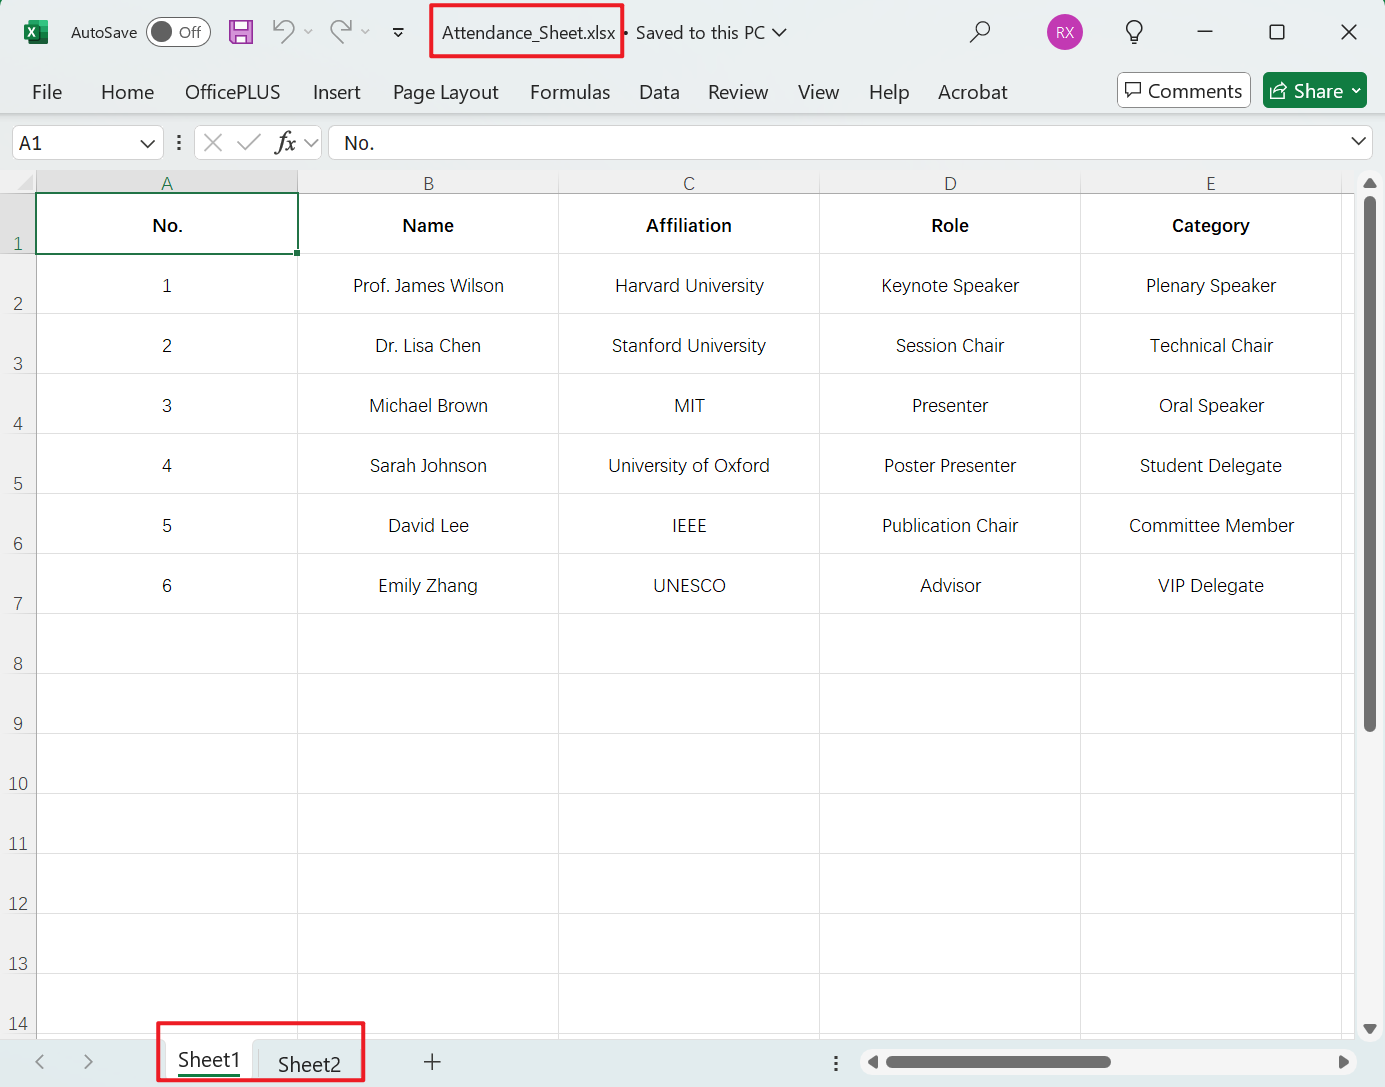This screenshot has width=1385, height=1087.
Task: Click the RX account avatar
Action: (x=1064, y=32)
